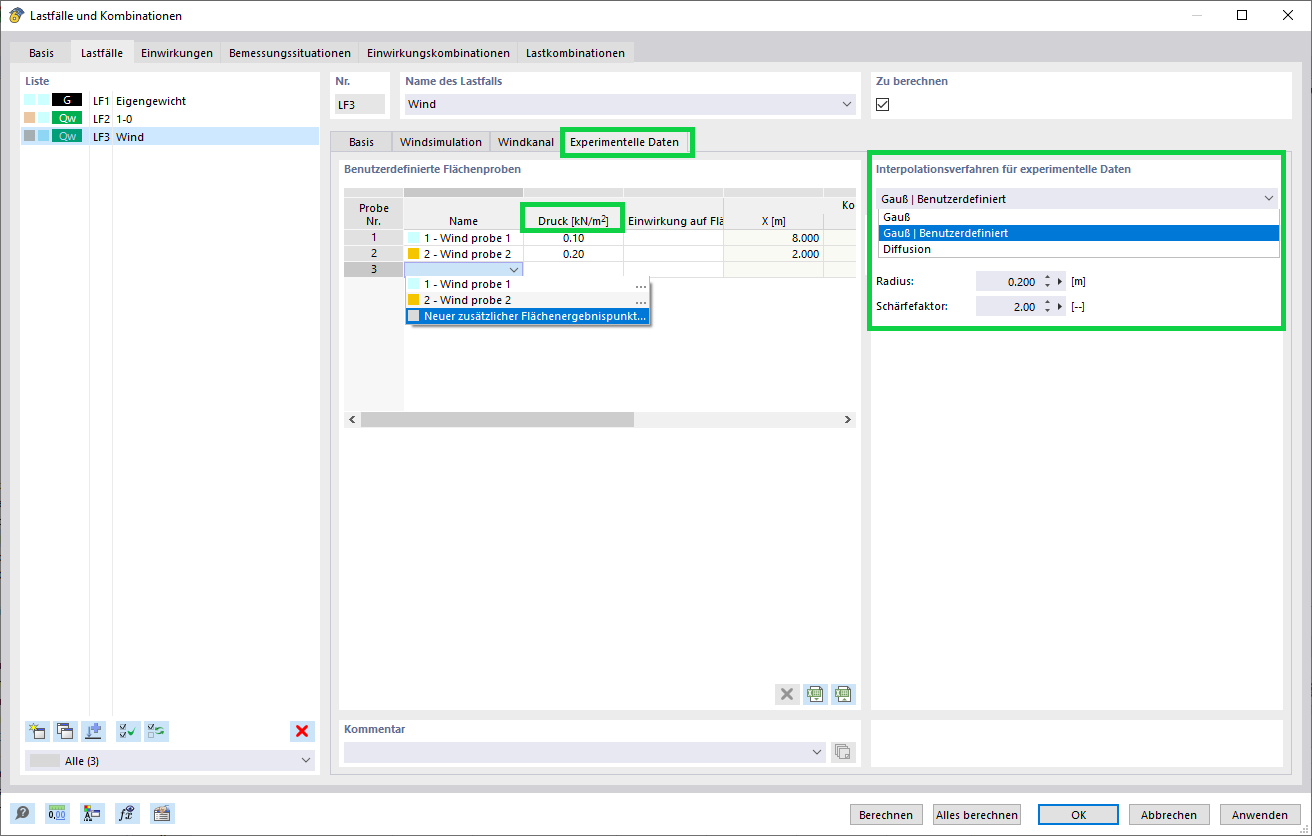The image size is (1312, 836).
Task: Switch to the Windkanal tab
Action: click(x=524, y=141)
